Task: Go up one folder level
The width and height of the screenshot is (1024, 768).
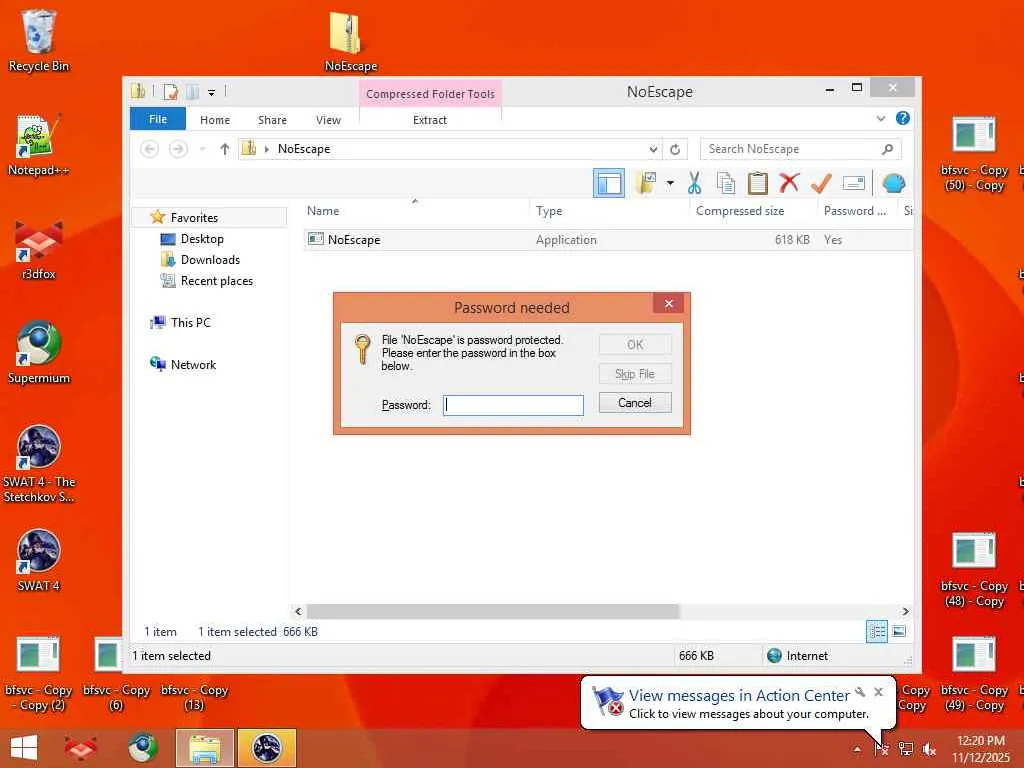Action: pyautogui.click(x=225, y=150)
